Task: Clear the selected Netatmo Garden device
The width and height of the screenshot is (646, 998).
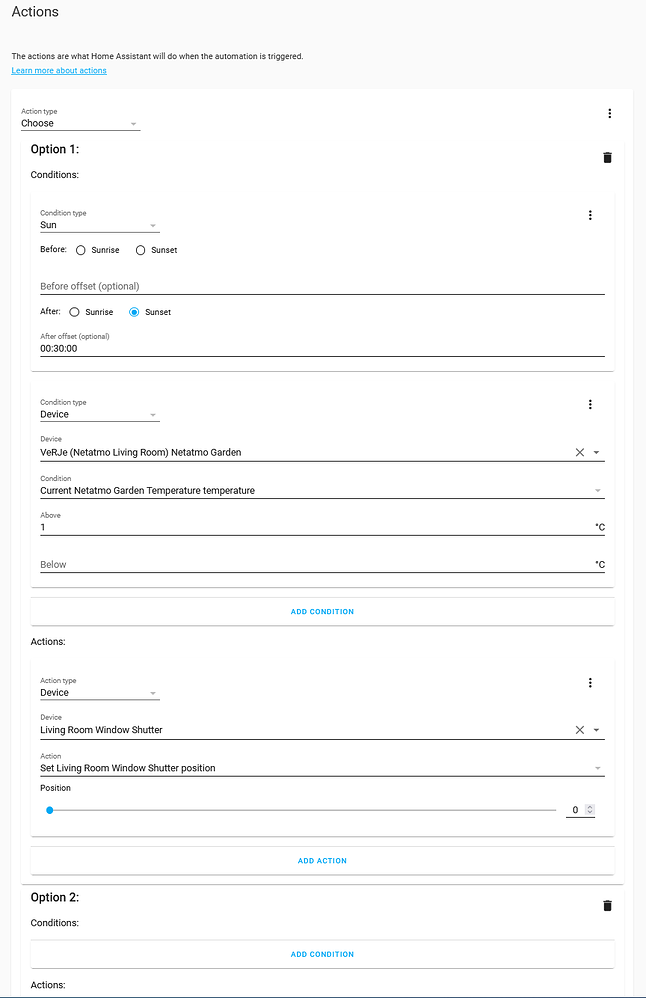Action: [x=579, y=451]
